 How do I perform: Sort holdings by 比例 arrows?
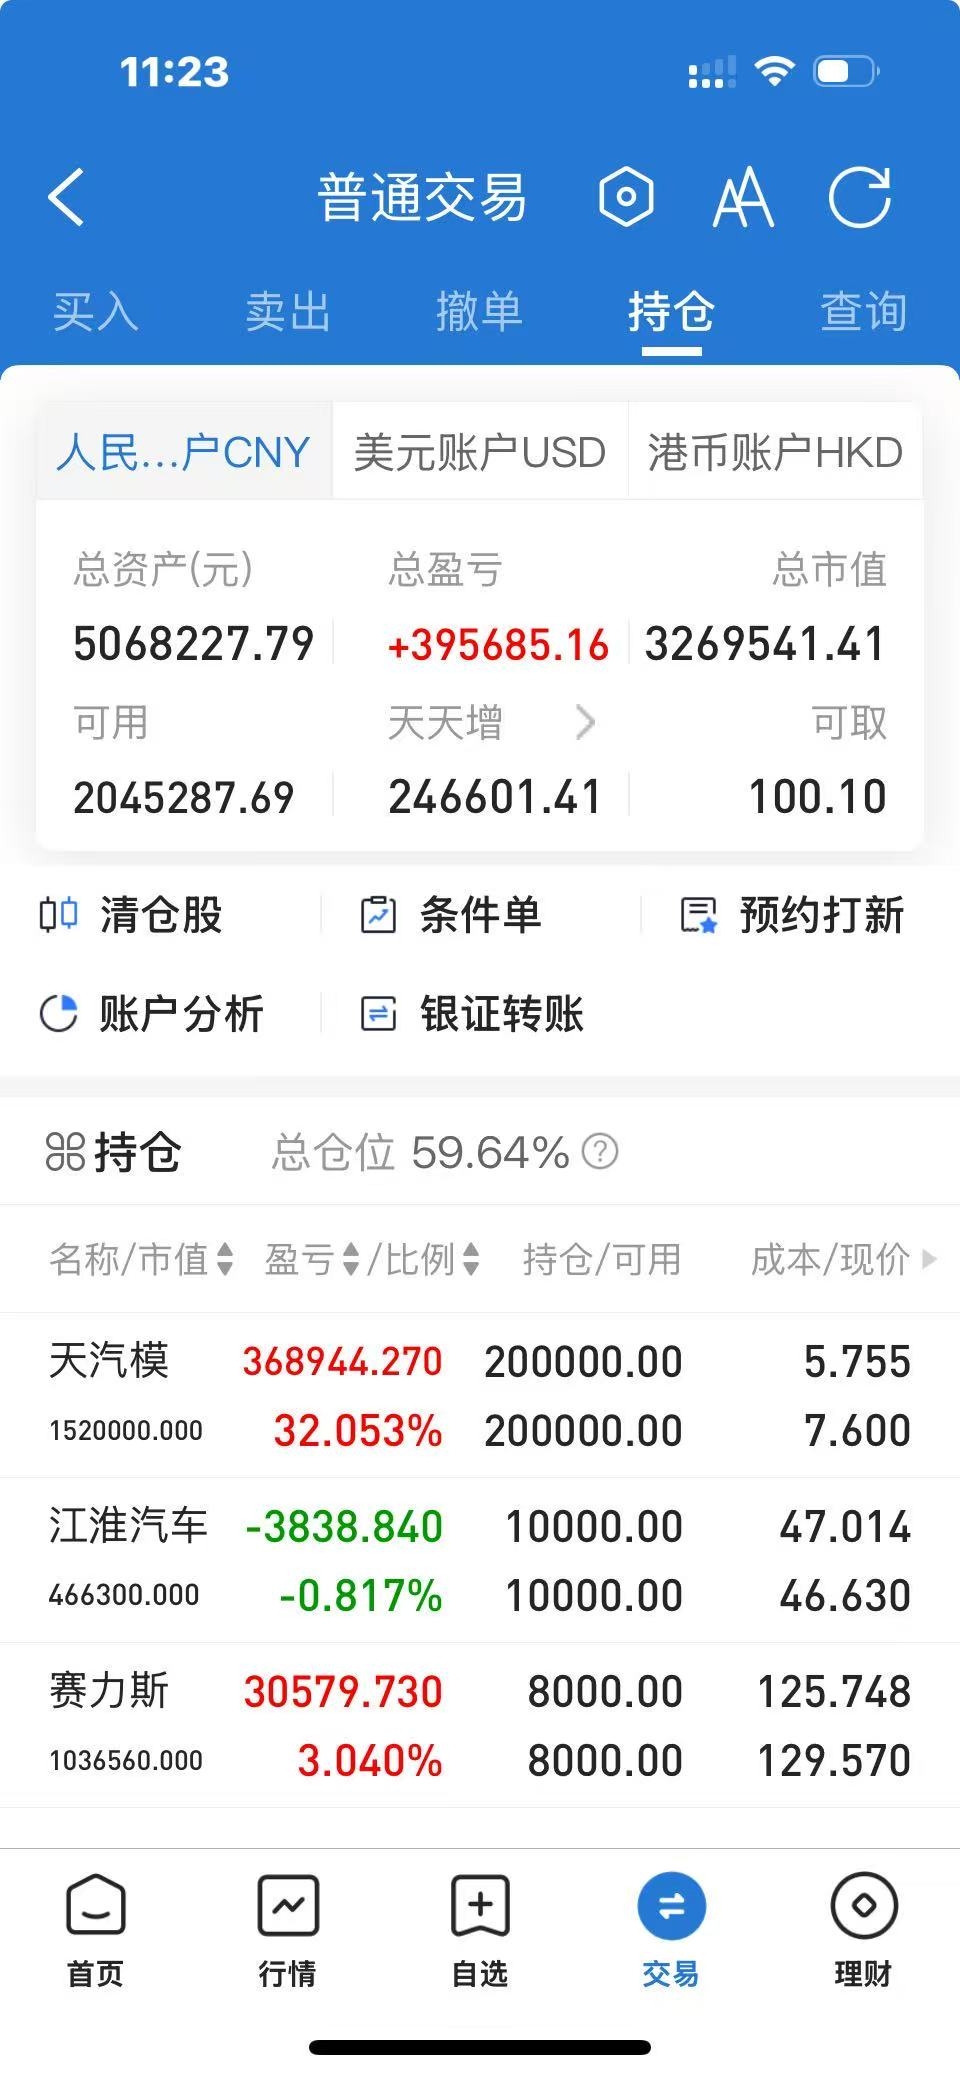471,1259
